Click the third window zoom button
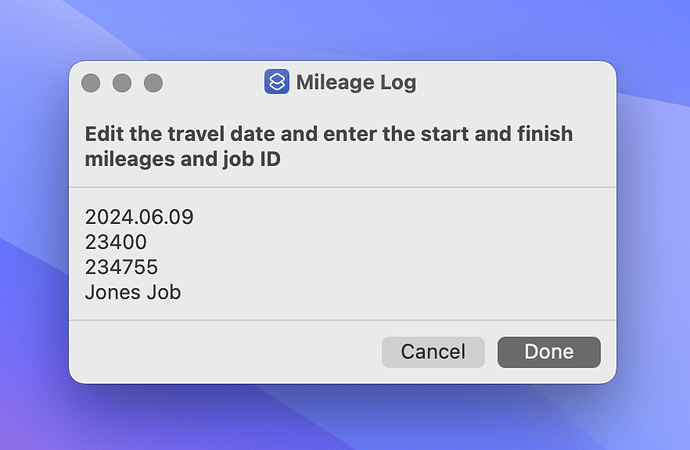690x450 pixels. click(153, 83)
